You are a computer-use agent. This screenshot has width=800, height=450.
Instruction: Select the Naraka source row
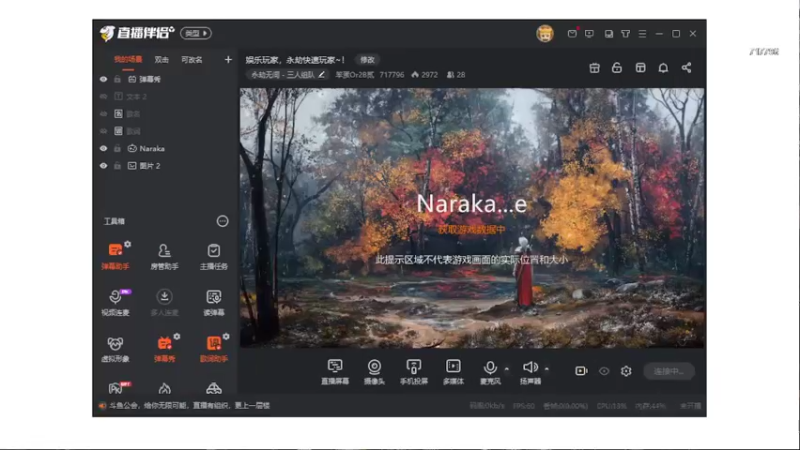point(166,148)
